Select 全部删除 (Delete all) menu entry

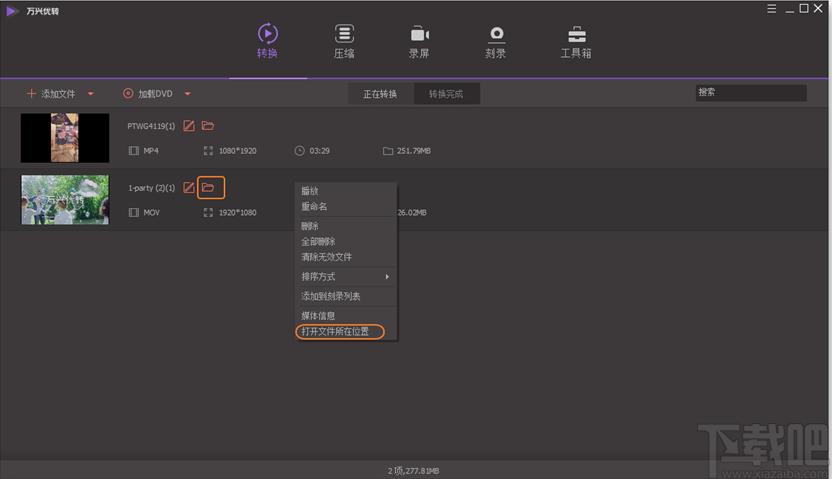point(345,241)
